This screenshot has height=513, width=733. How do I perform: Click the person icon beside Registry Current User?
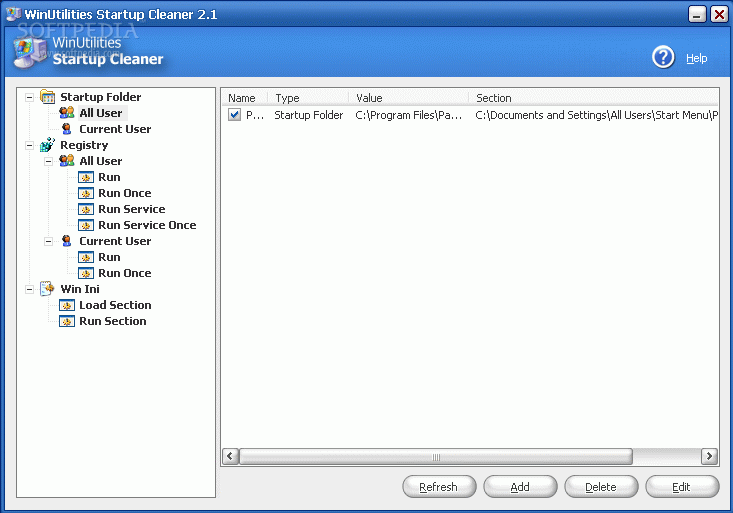coord(67,241)
